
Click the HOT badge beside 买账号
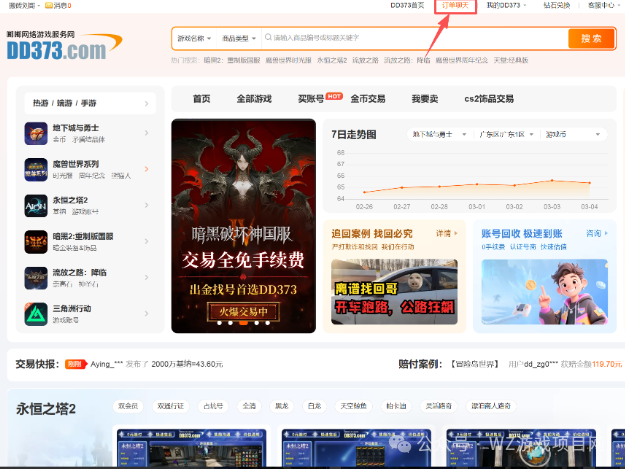(x=334, y=96)
